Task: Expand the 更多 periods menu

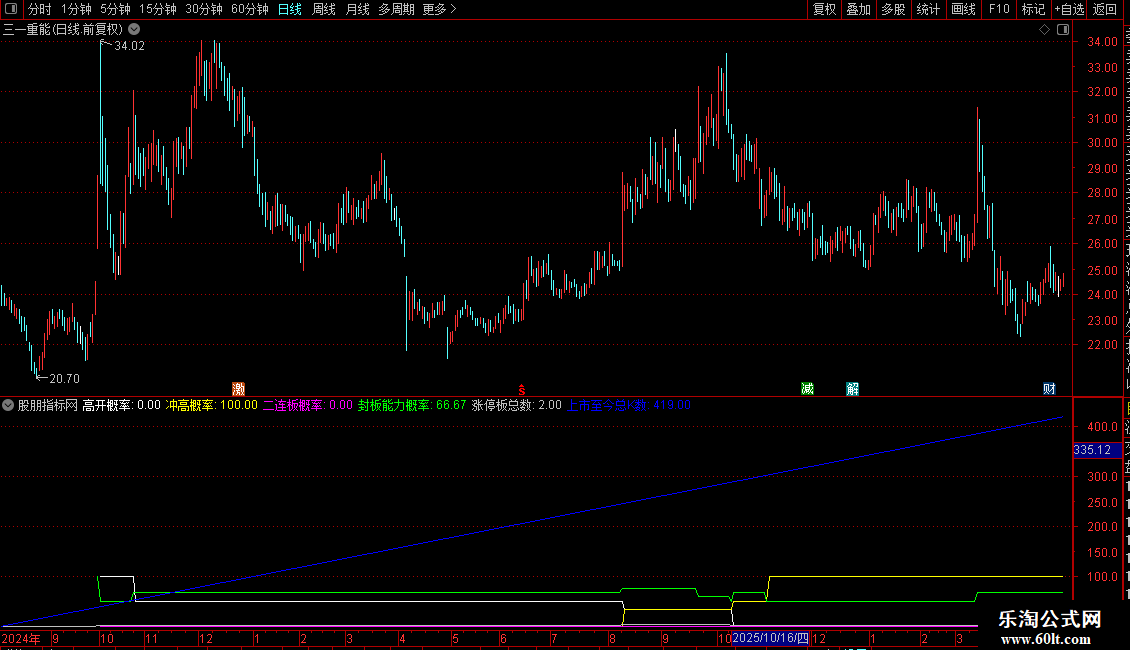Action: [x=439, y=9]
